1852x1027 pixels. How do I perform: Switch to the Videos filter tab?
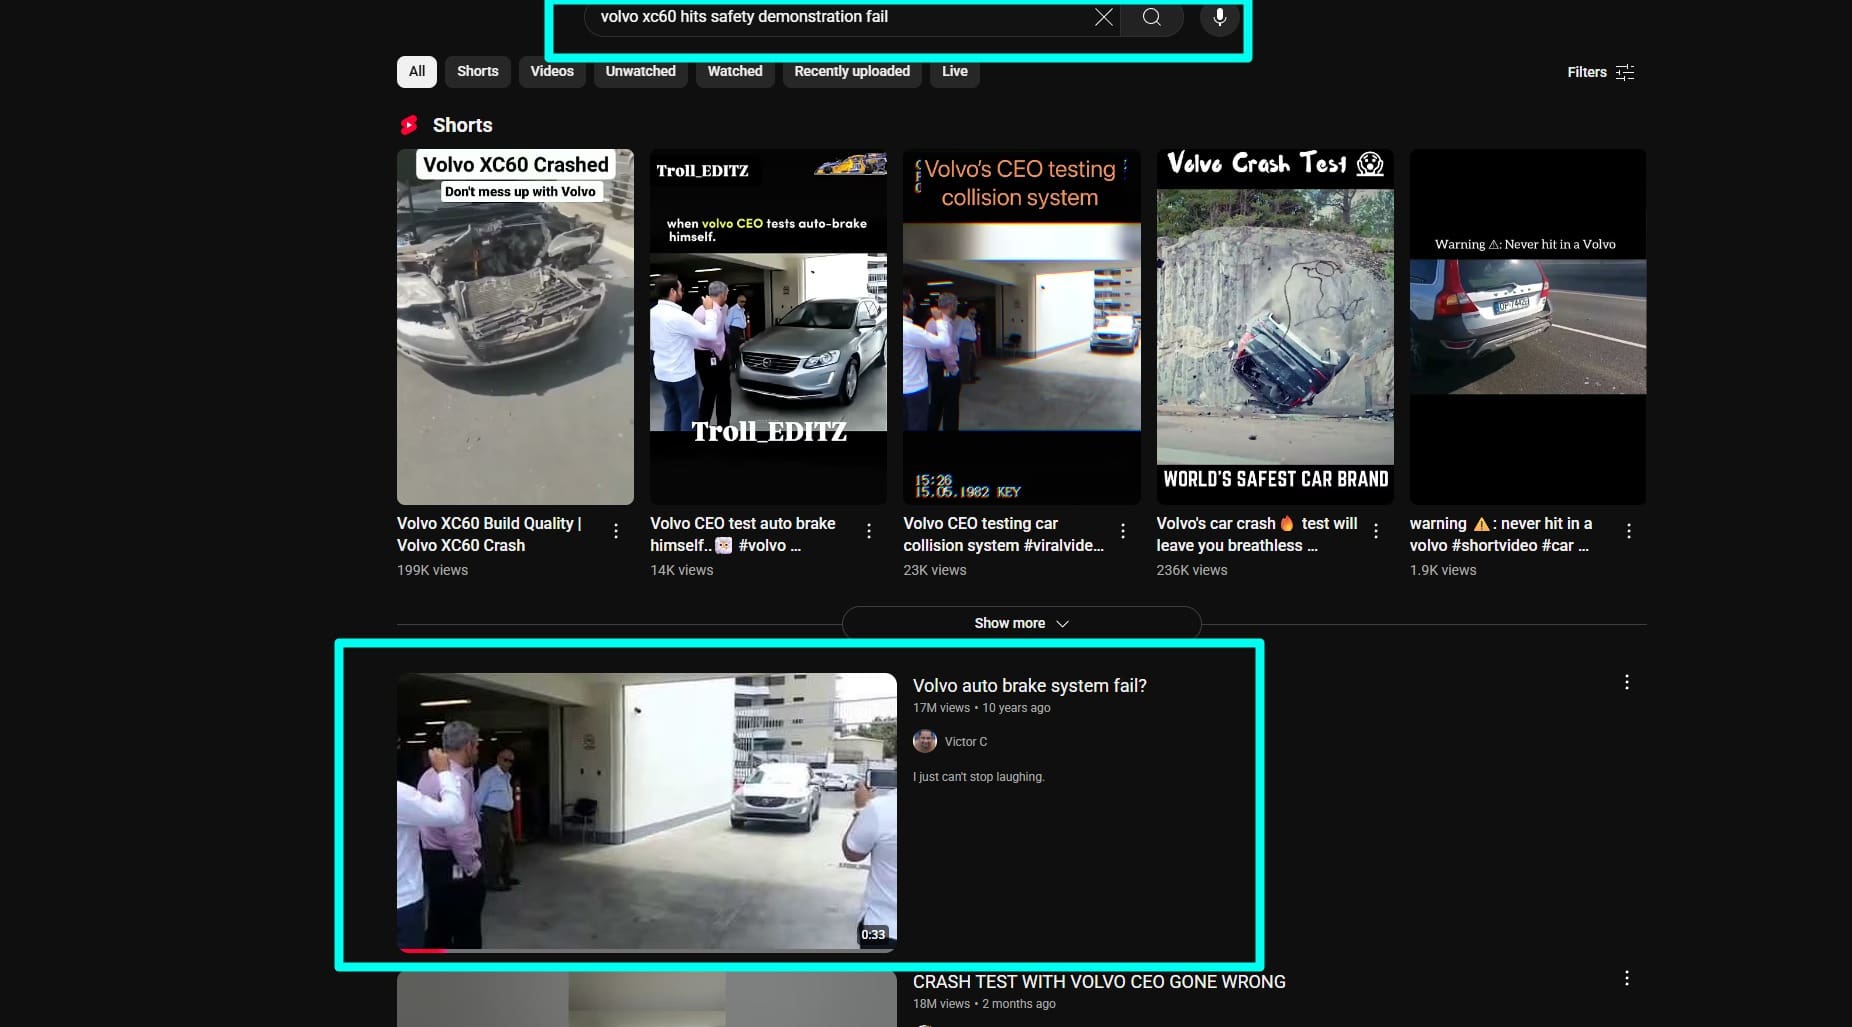click(551, 72)
